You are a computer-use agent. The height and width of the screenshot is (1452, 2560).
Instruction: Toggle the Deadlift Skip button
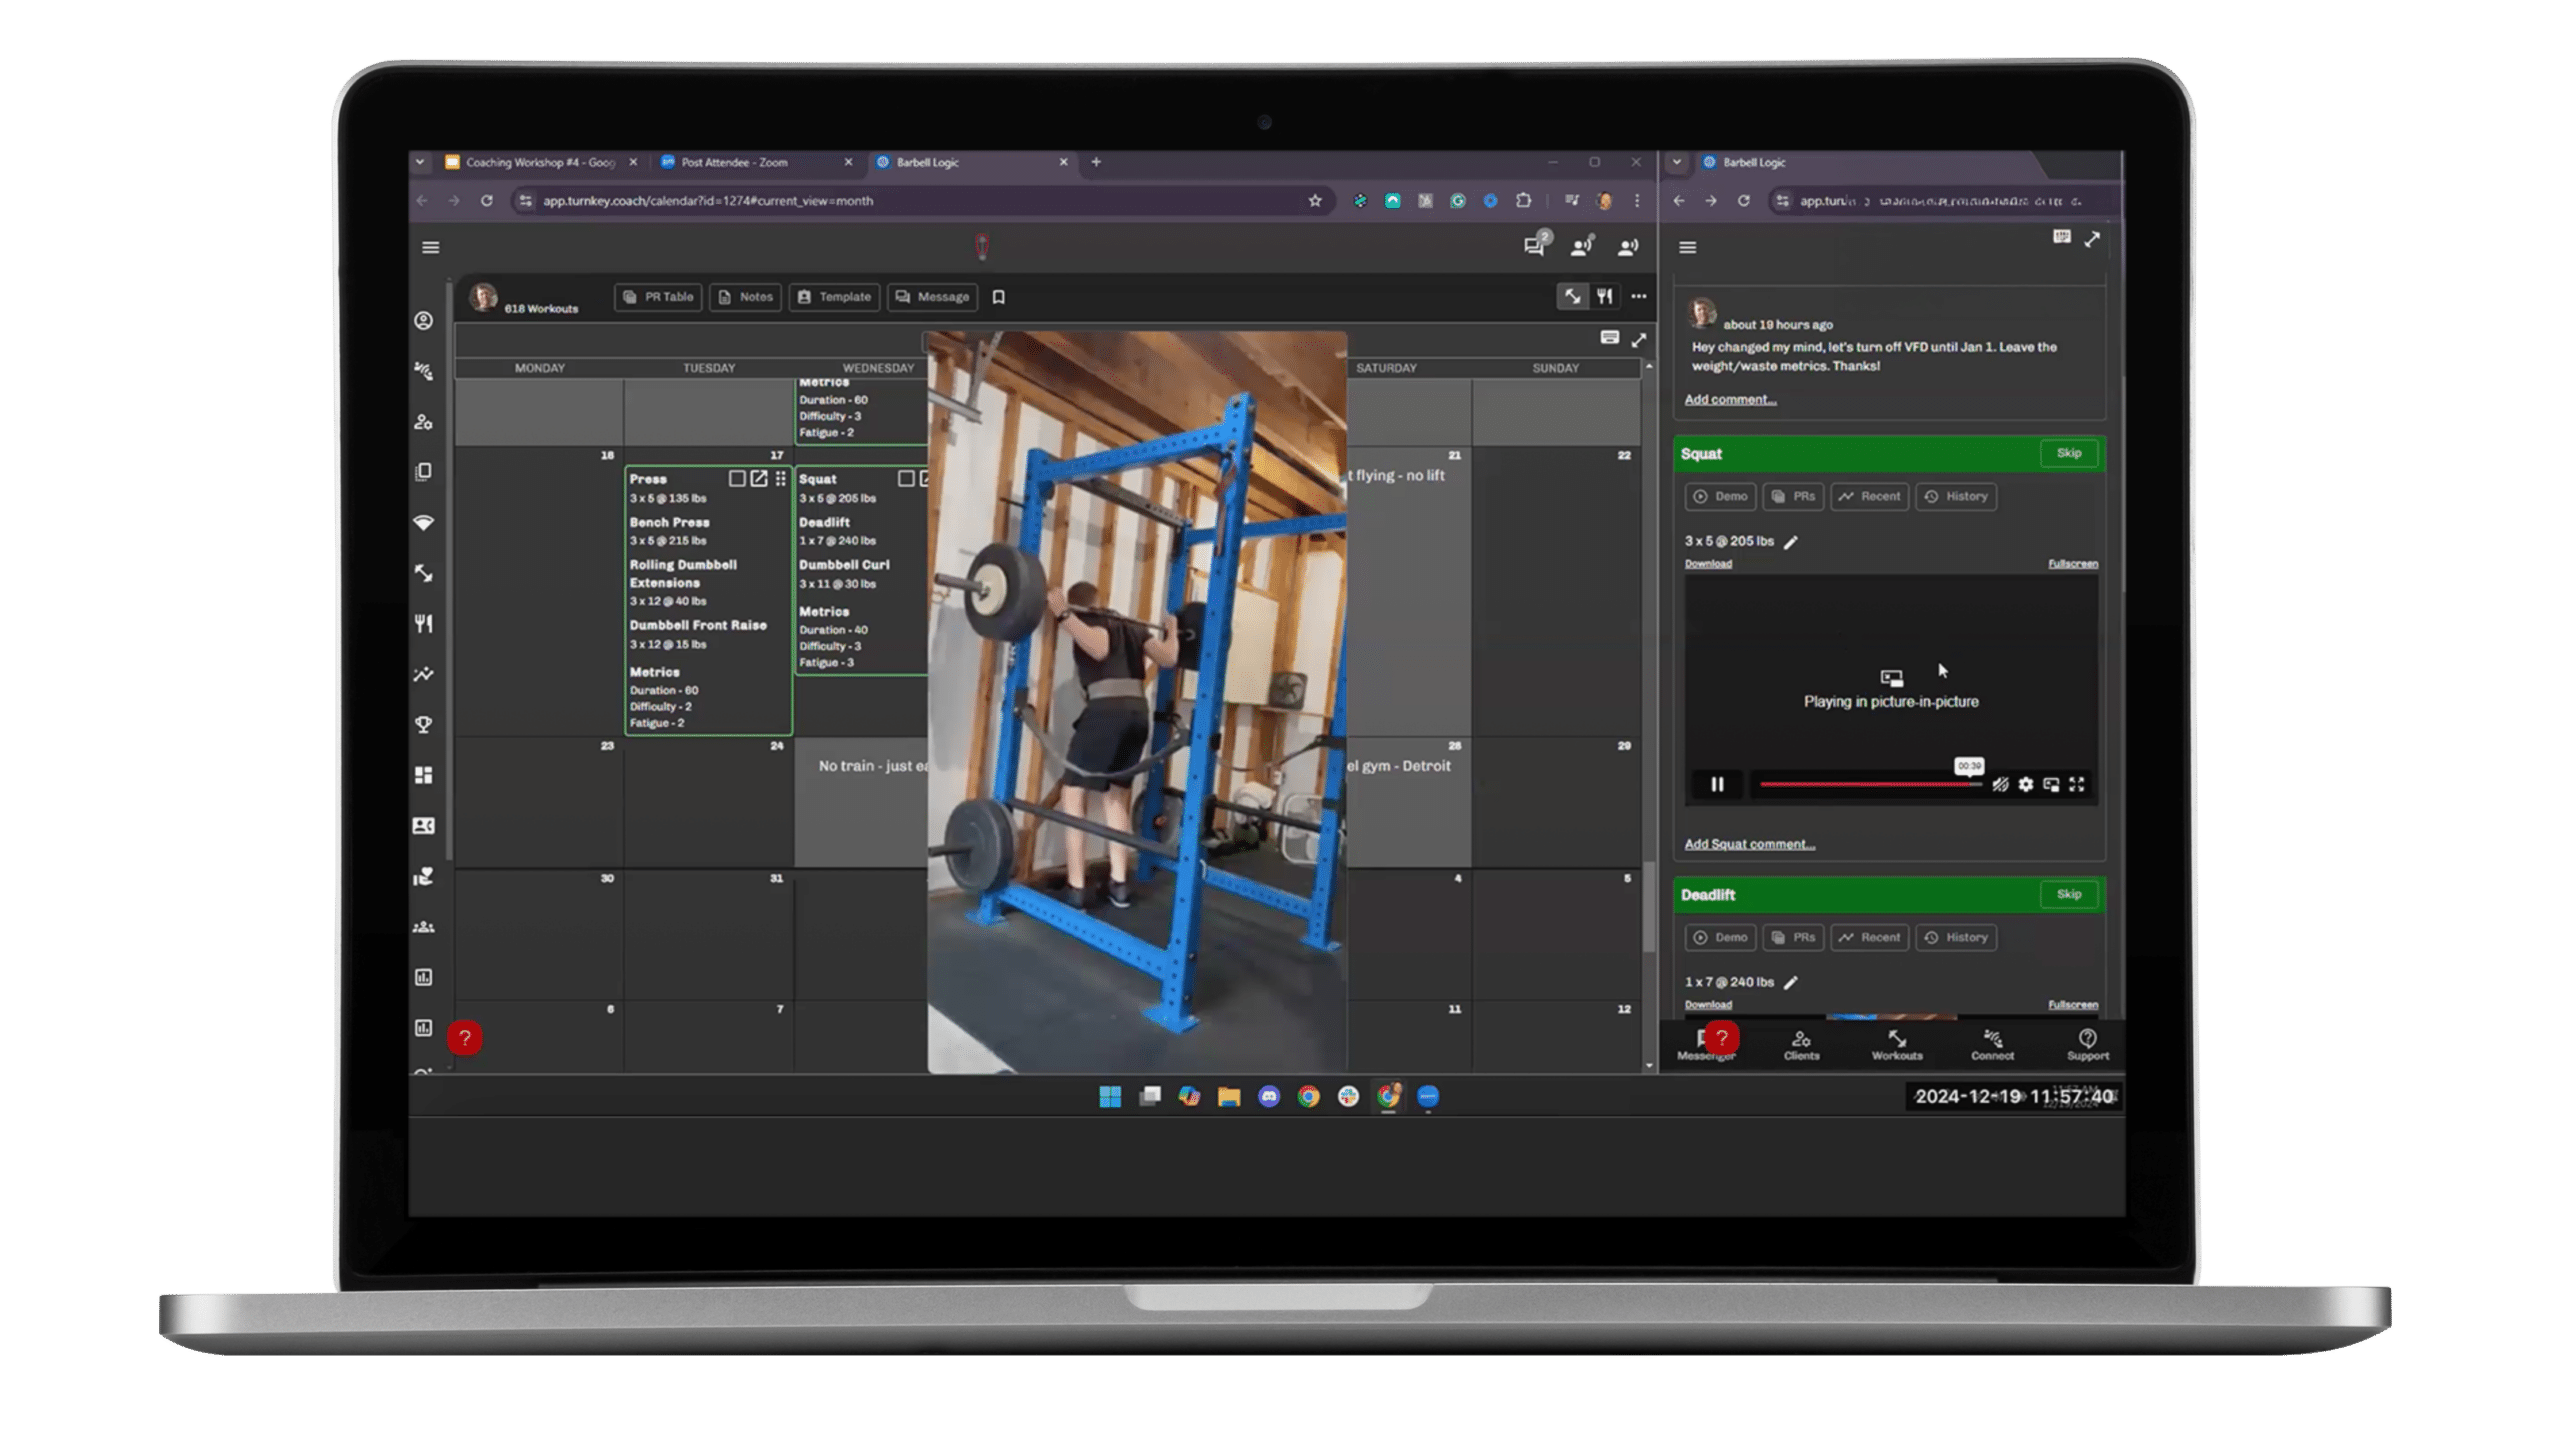point(2069,893)
